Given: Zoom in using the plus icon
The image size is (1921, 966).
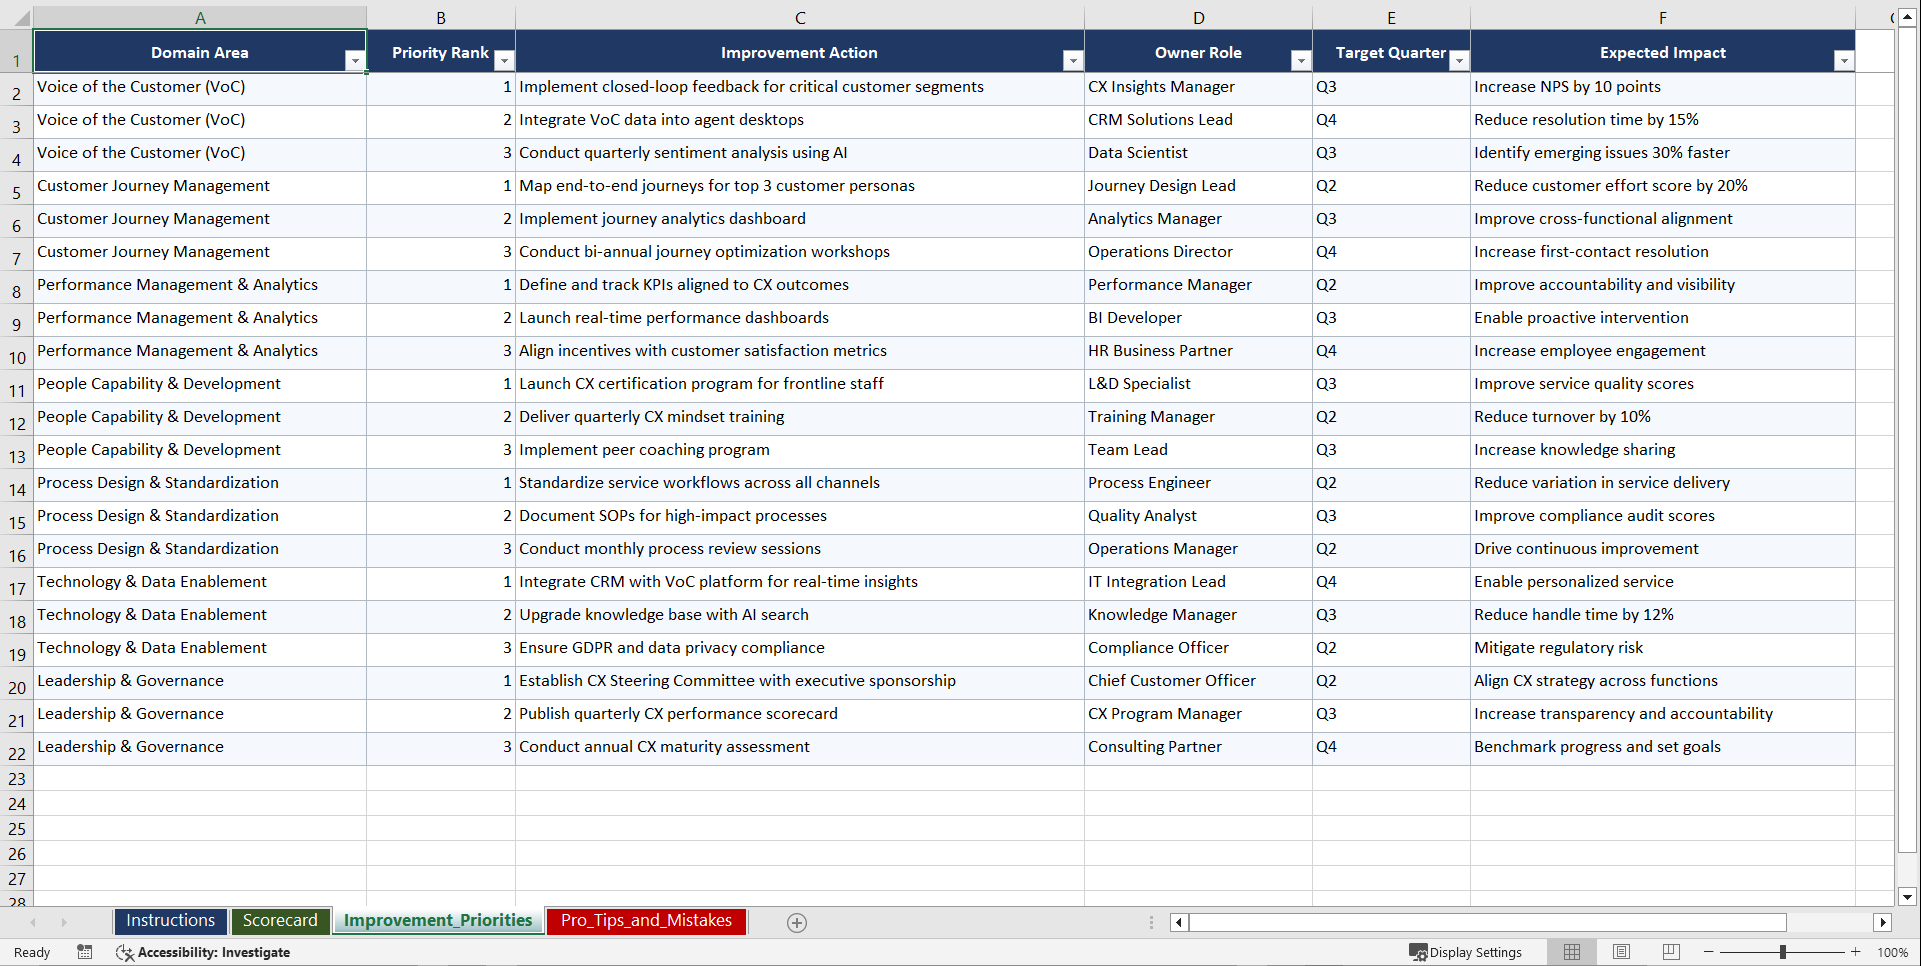Looking at the screenshot, I should pos(1856,952).
